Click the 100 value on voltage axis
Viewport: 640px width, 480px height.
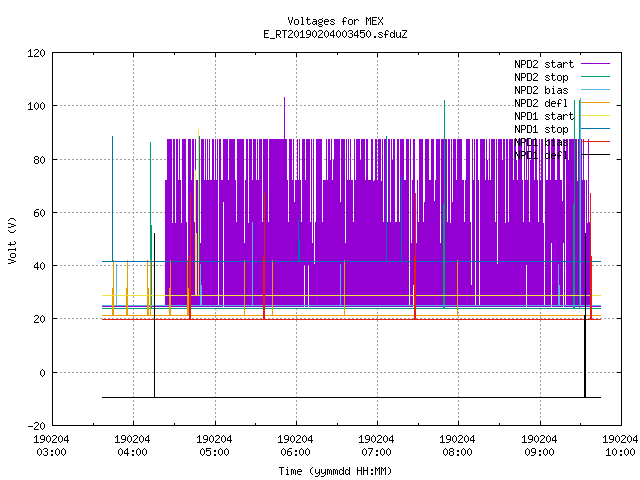[36, 106]
